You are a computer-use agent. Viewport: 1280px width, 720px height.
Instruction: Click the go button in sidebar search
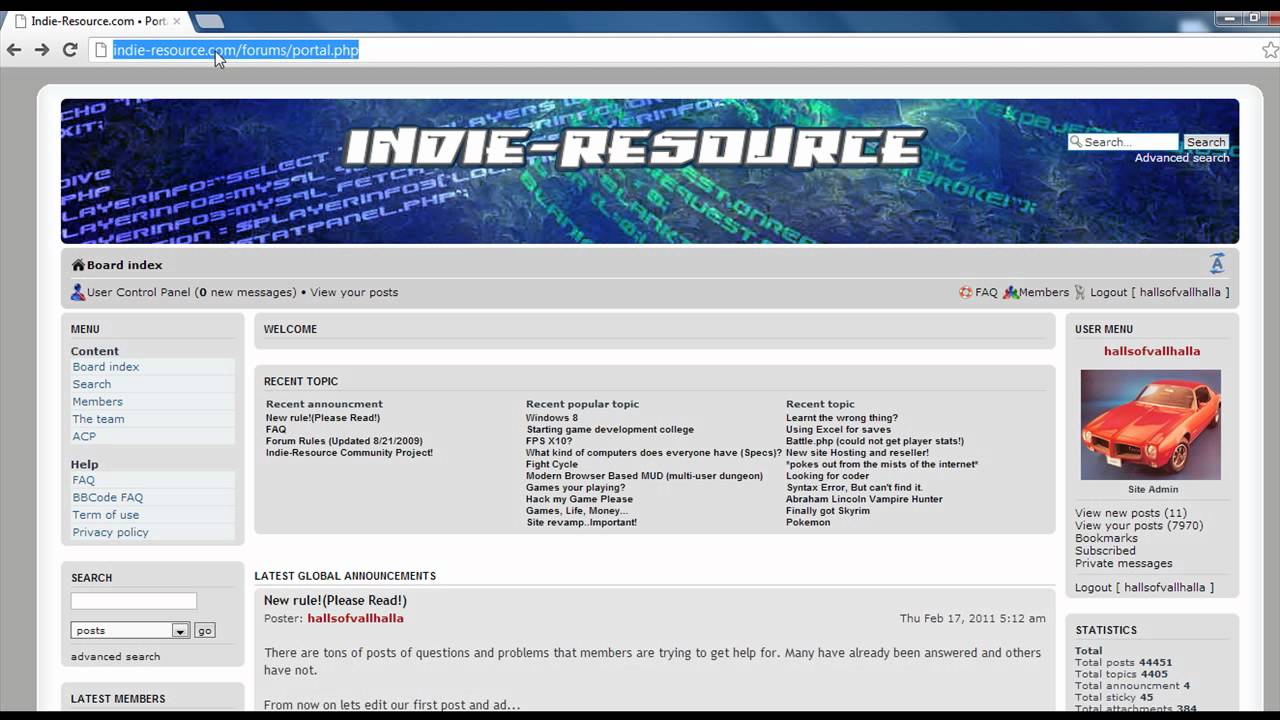tap(204, 630)
